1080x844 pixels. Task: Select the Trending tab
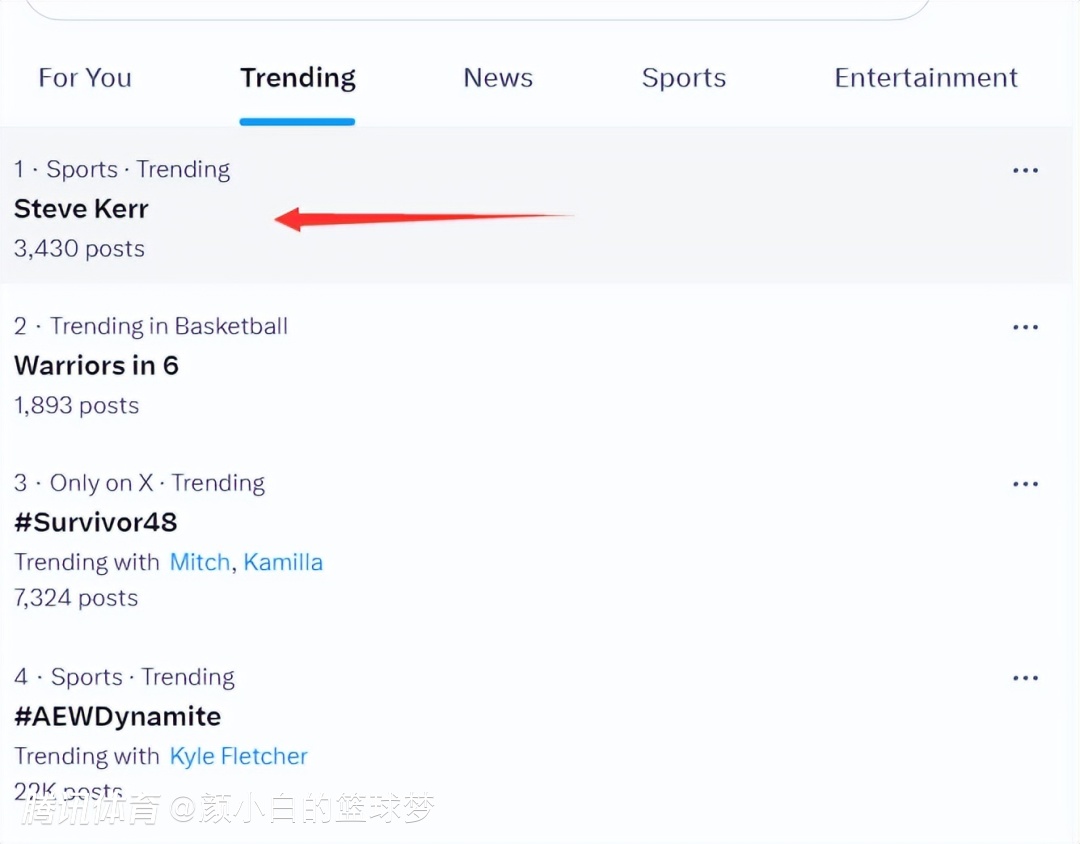click(298, 78)
